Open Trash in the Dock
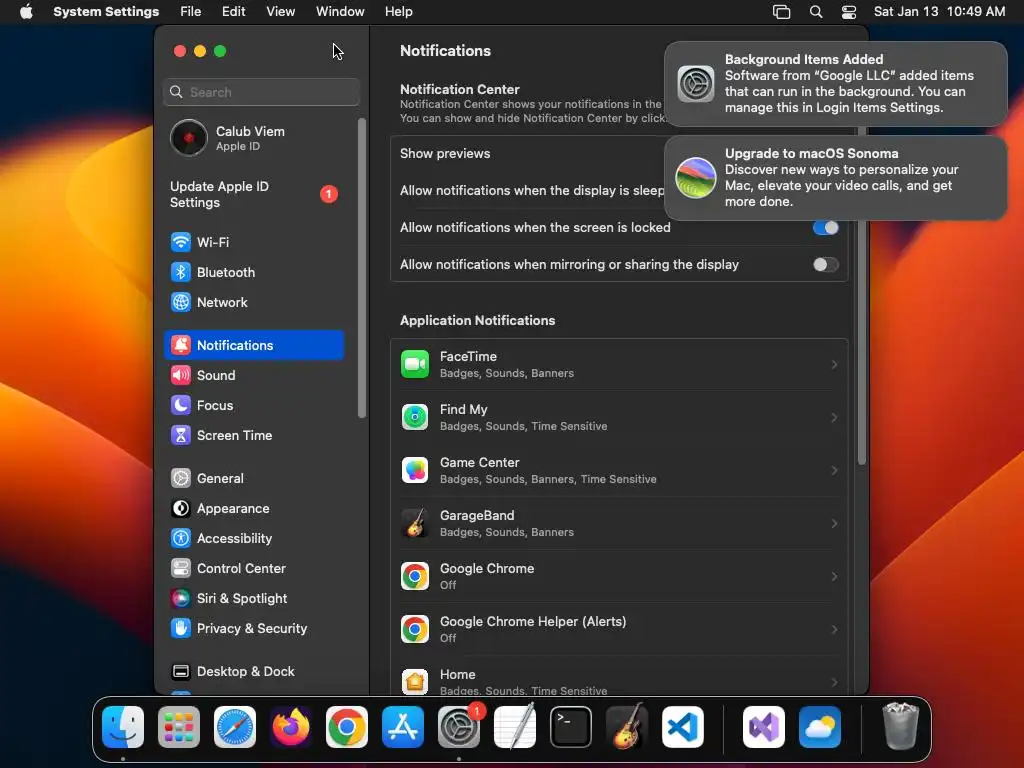The image size is (1024, 768). coord(901,727)
